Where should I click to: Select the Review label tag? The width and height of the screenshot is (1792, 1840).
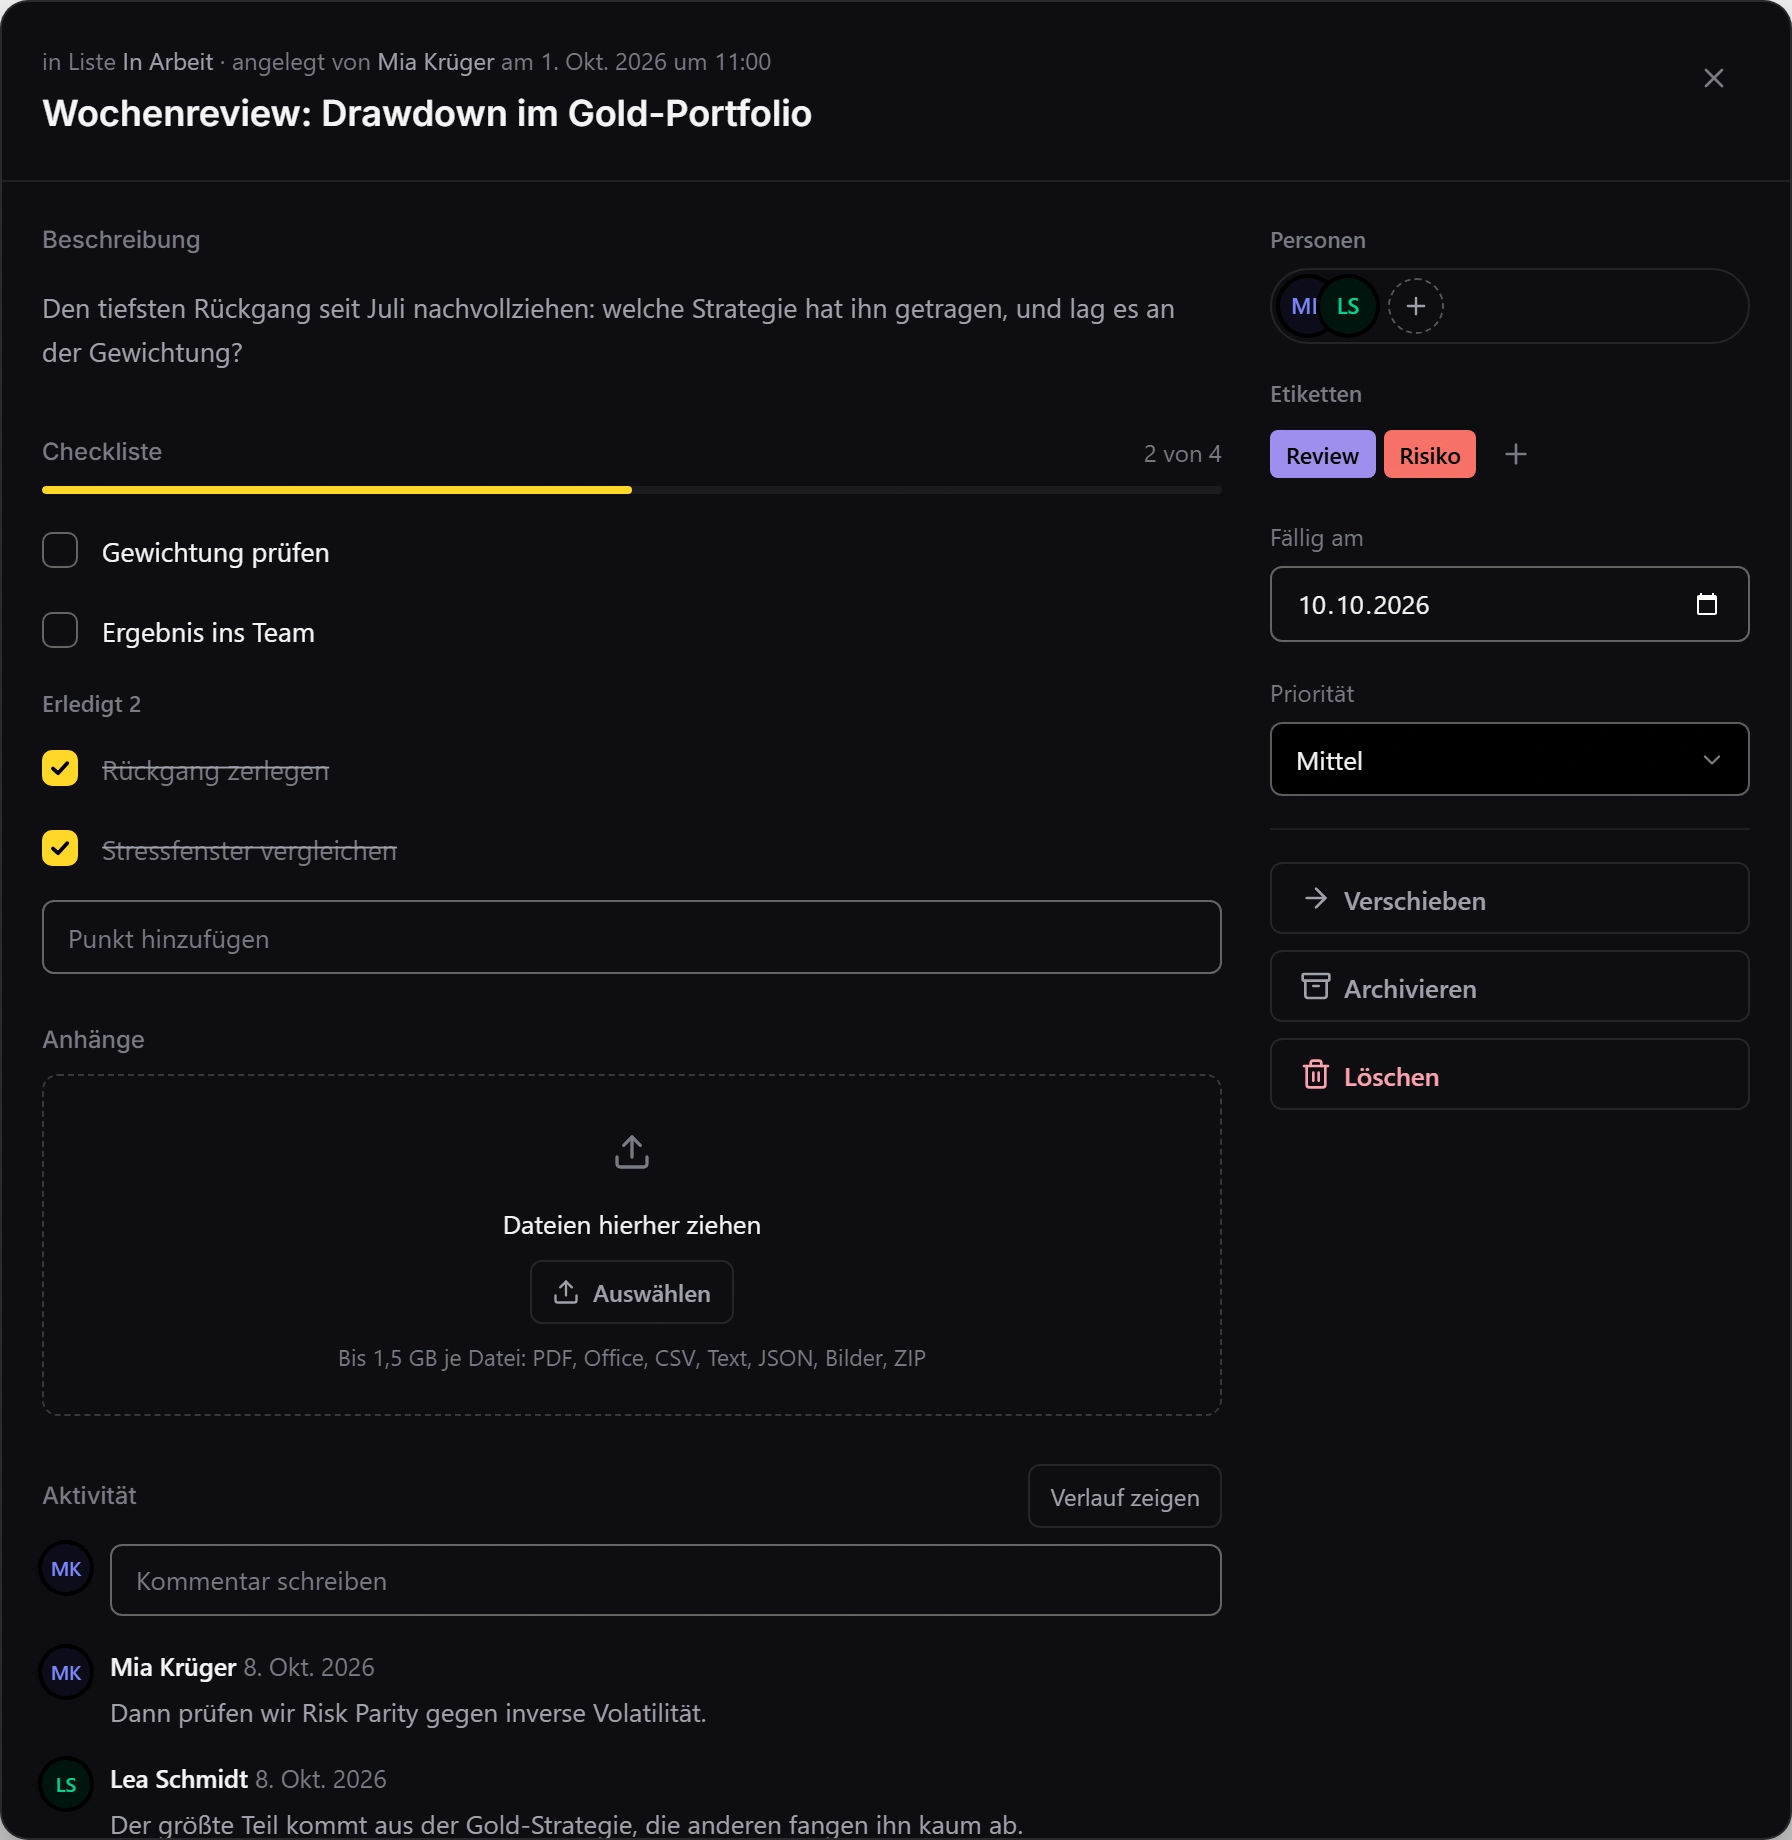click(x=1322, y=455)
